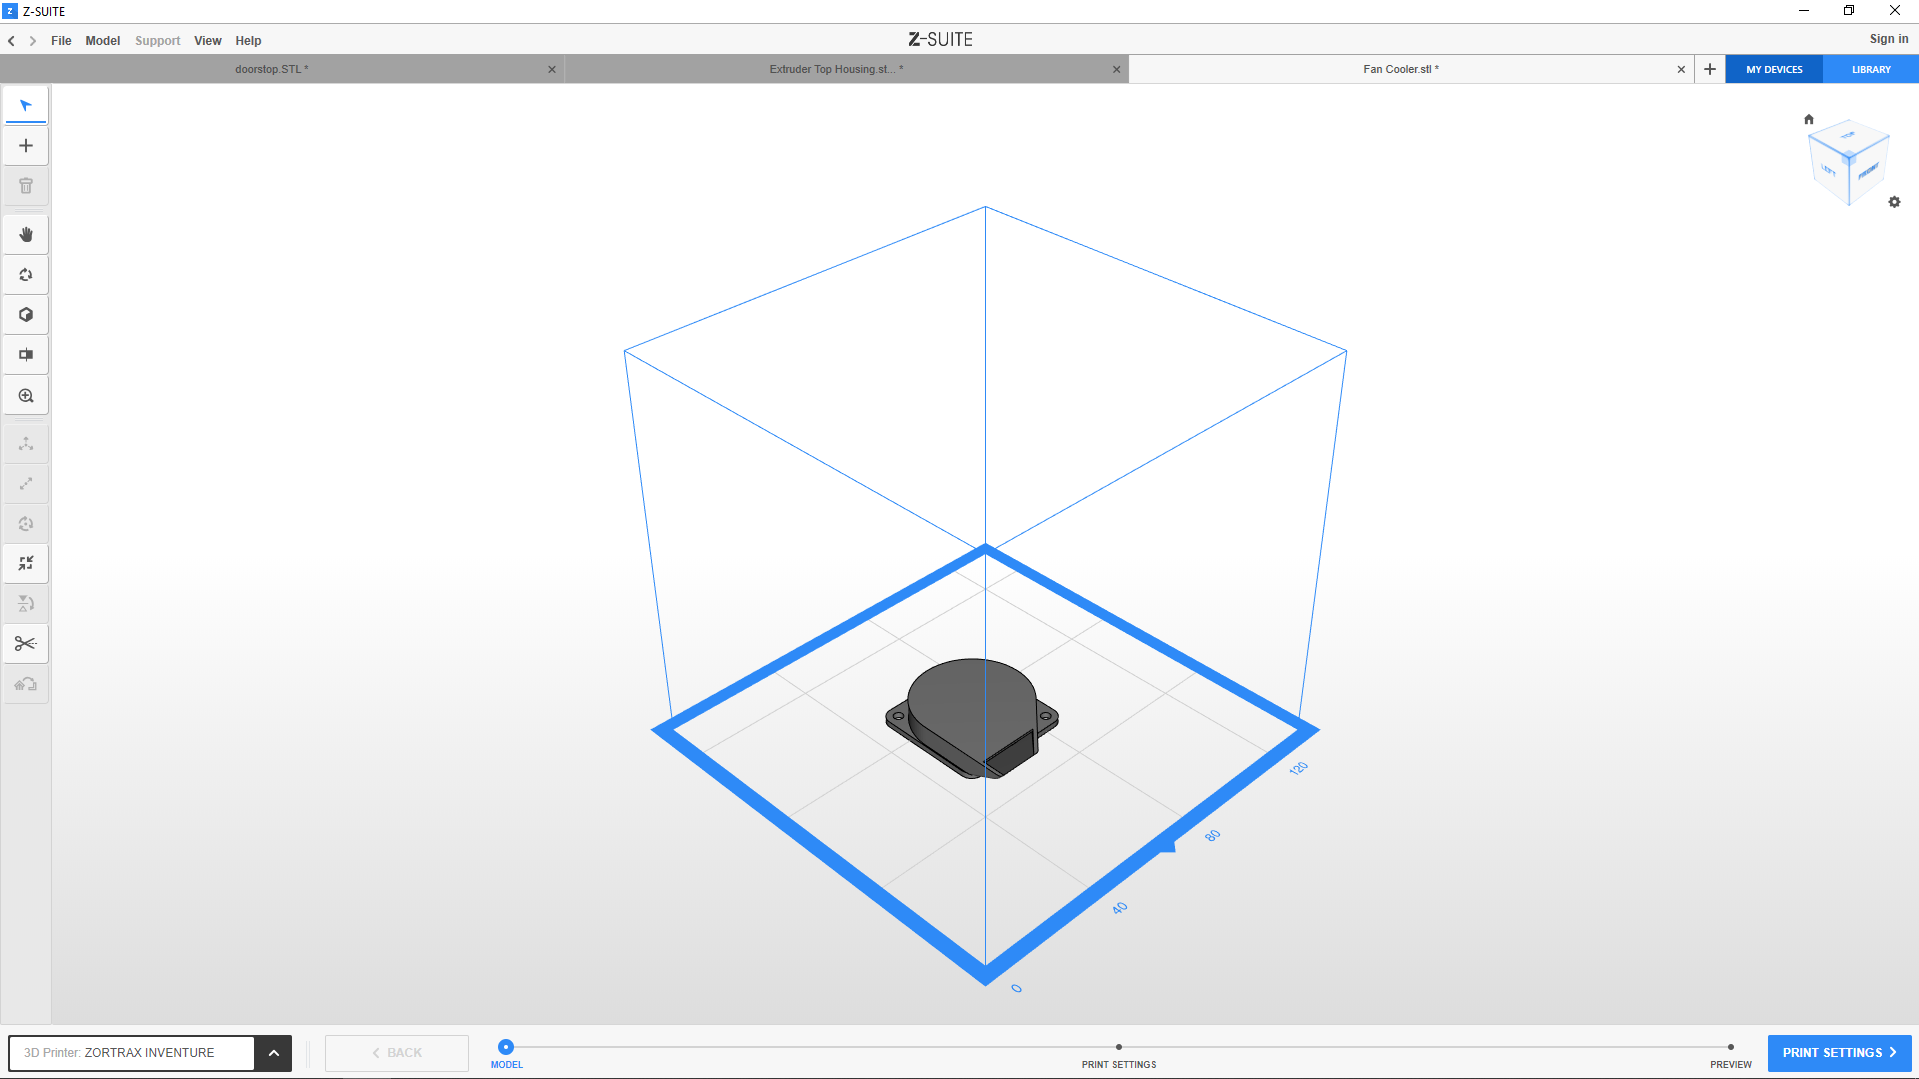Click the PRINT SETTINGS next button
Screen dimensions: 1919x1079
[1839, 1053]
